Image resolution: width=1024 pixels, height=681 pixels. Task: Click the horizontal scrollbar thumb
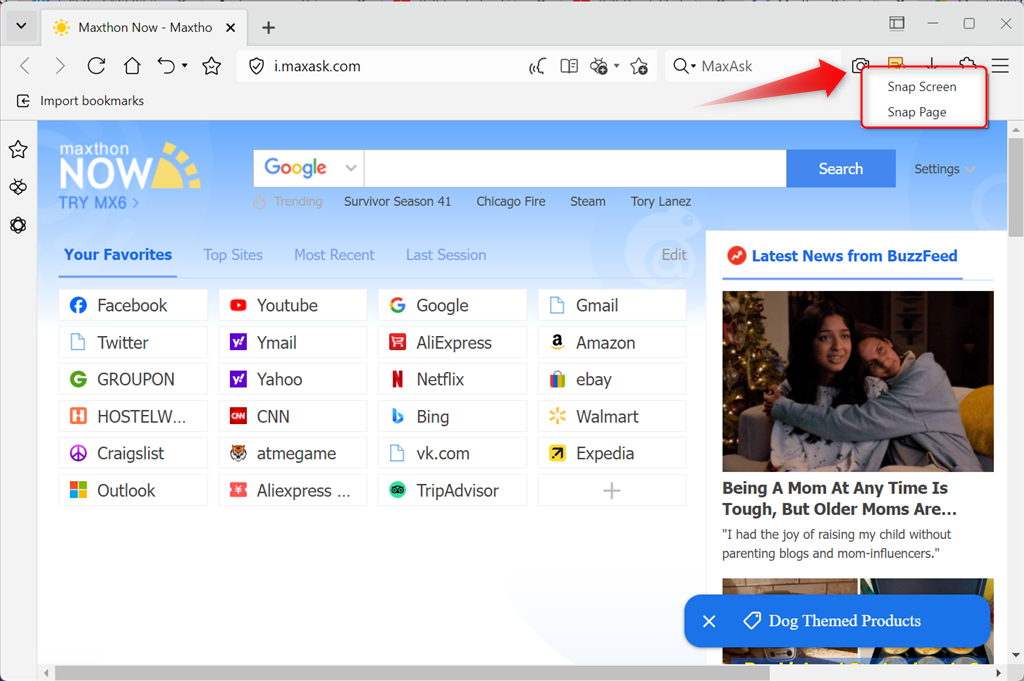[x=412, y=673]
